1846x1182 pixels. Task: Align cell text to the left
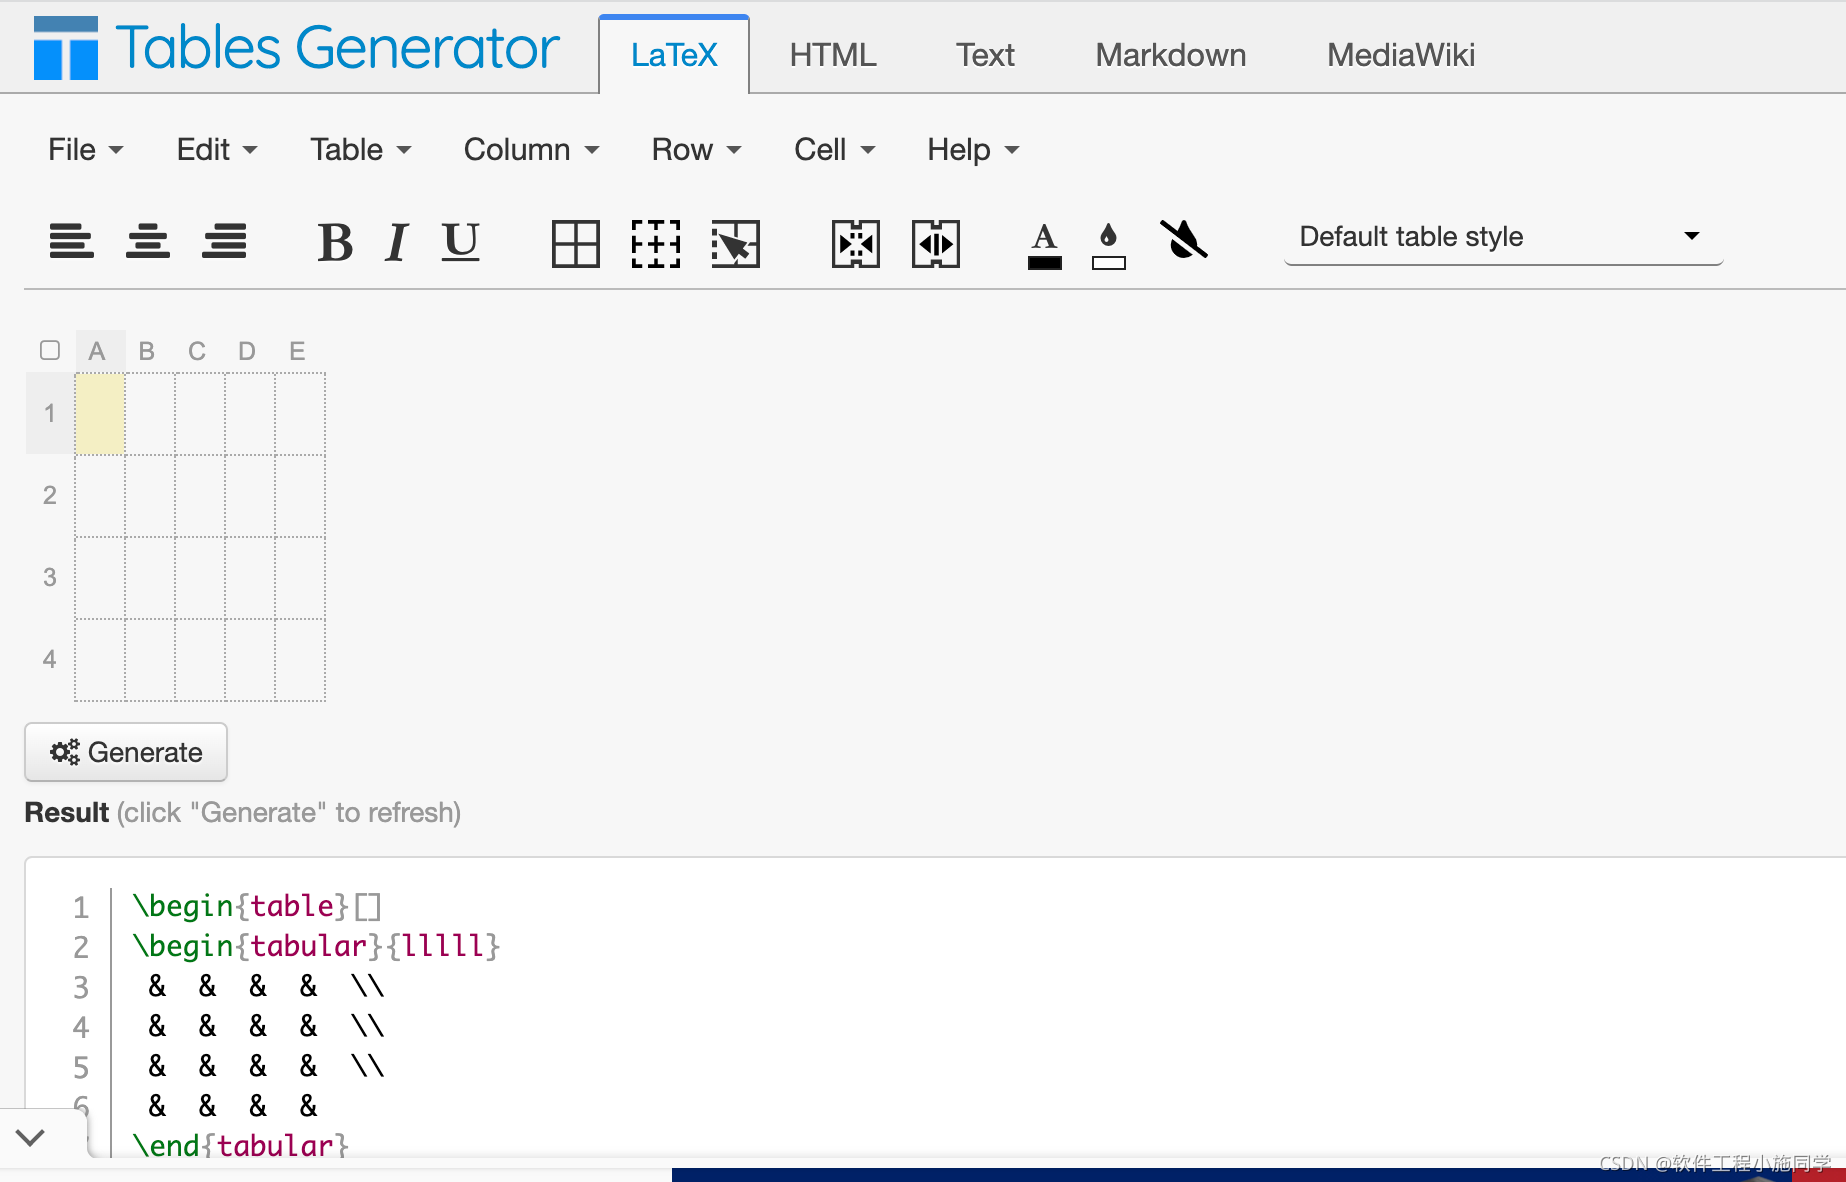(72, 241)
